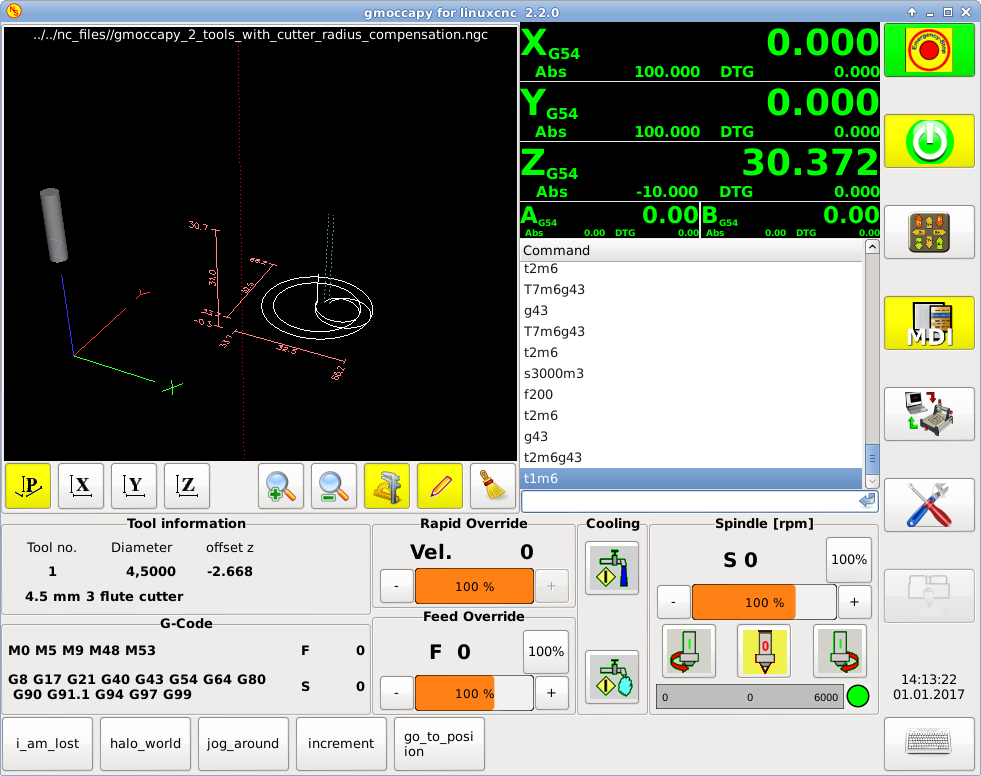Toggle the machine power button
The height and width of the screenshot is (776, 981).
(929, 141)
